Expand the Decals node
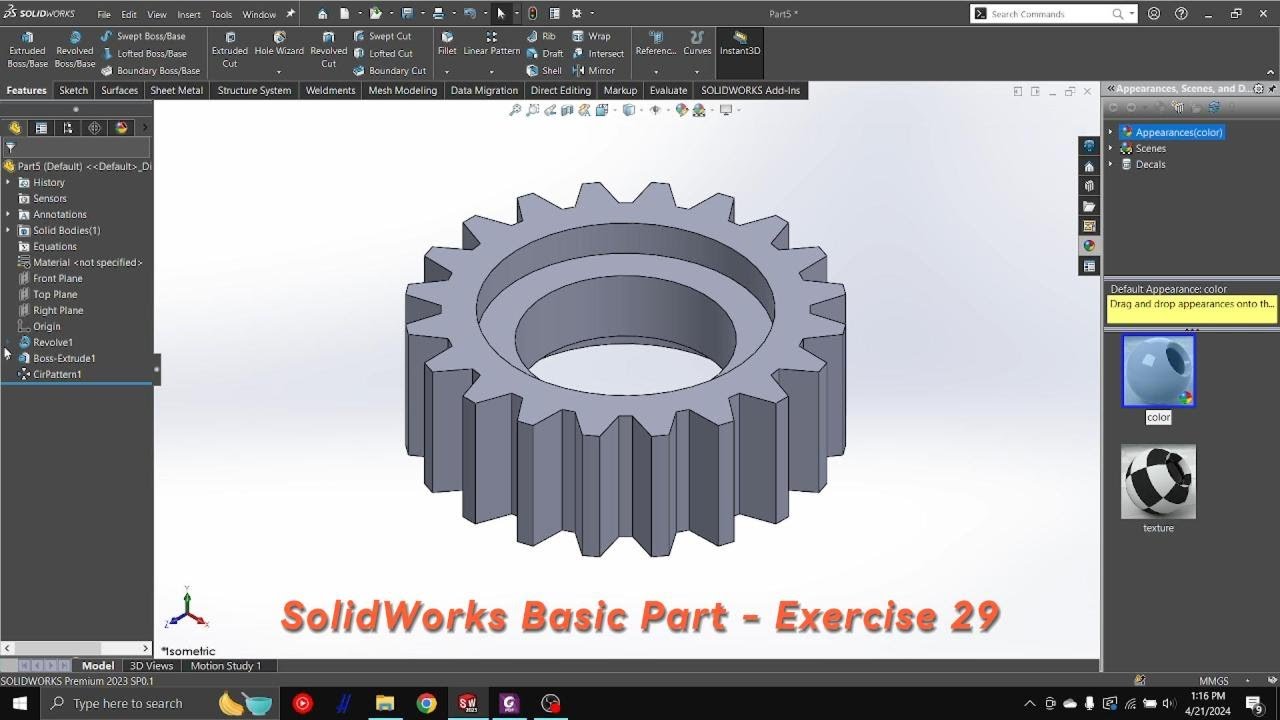This screenshot has width=1280, height=720. (x=1110, y=164)
